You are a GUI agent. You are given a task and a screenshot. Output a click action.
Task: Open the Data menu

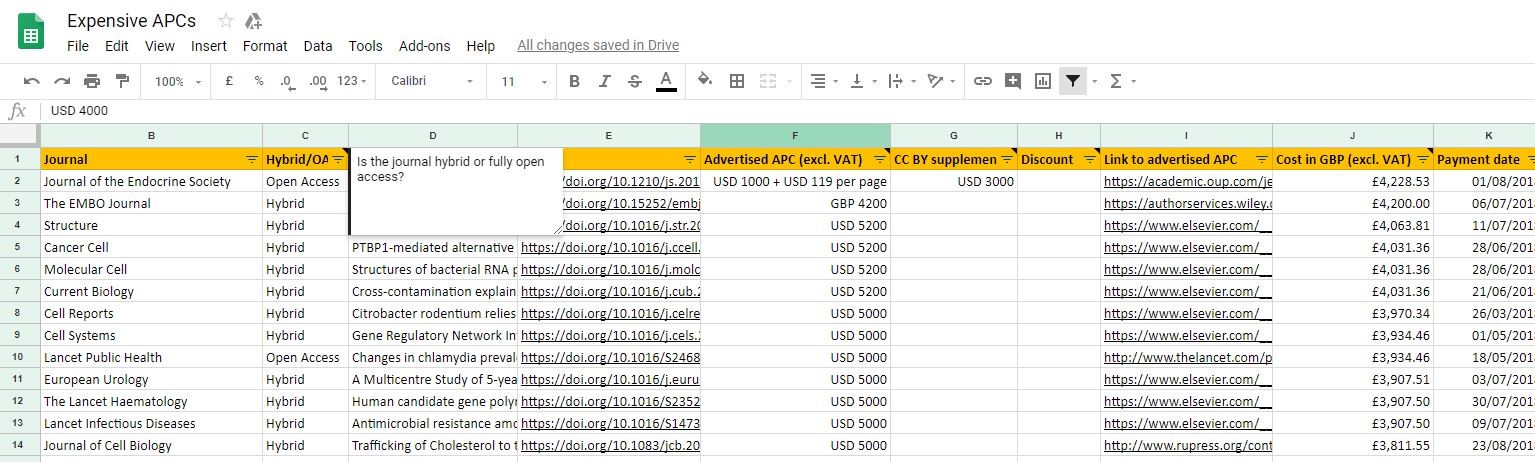point(318,46)
